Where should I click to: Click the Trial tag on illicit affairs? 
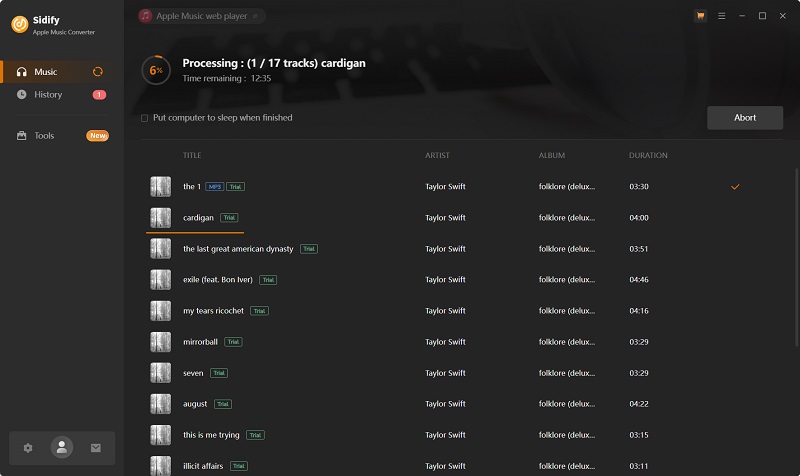(239, 466)
